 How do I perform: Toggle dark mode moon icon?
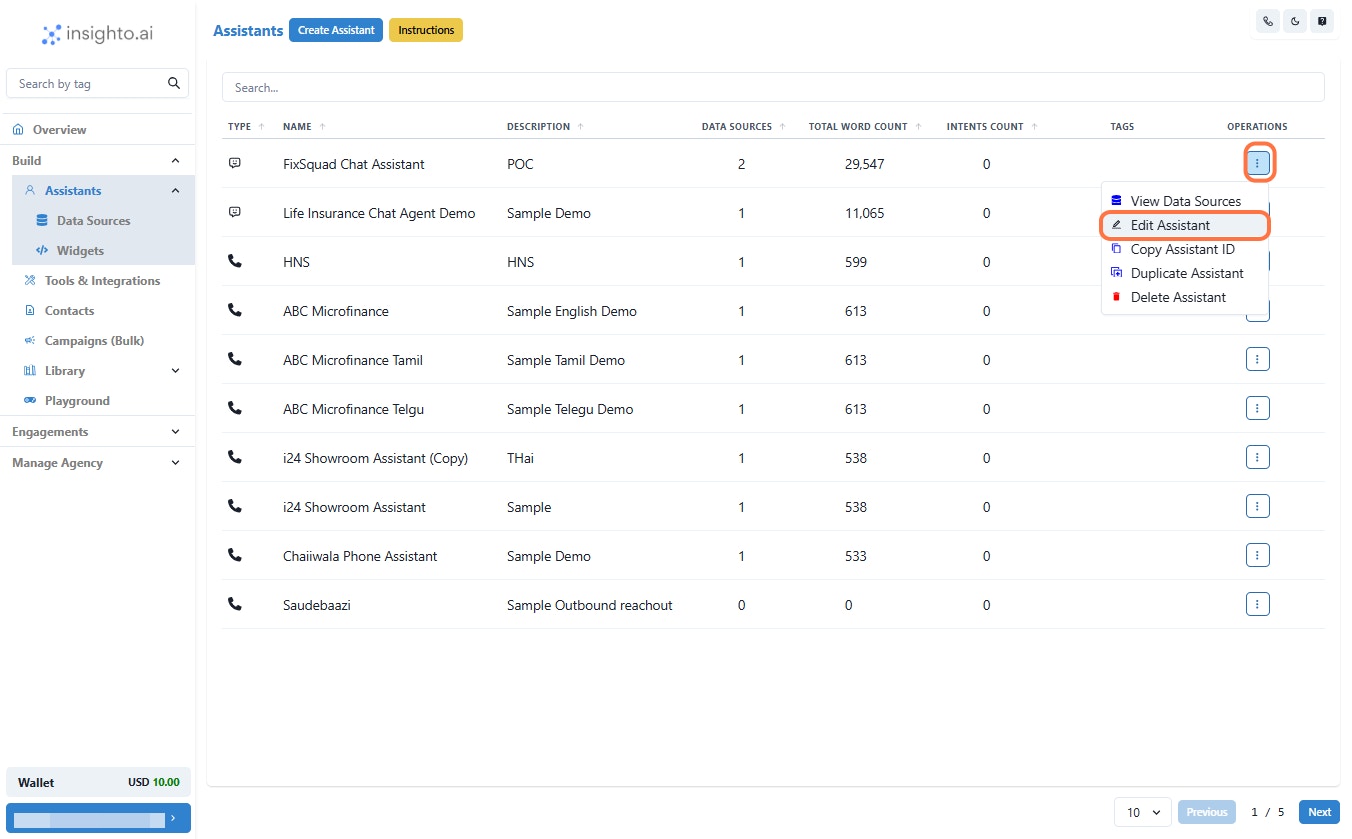(x=1295, y=21)
